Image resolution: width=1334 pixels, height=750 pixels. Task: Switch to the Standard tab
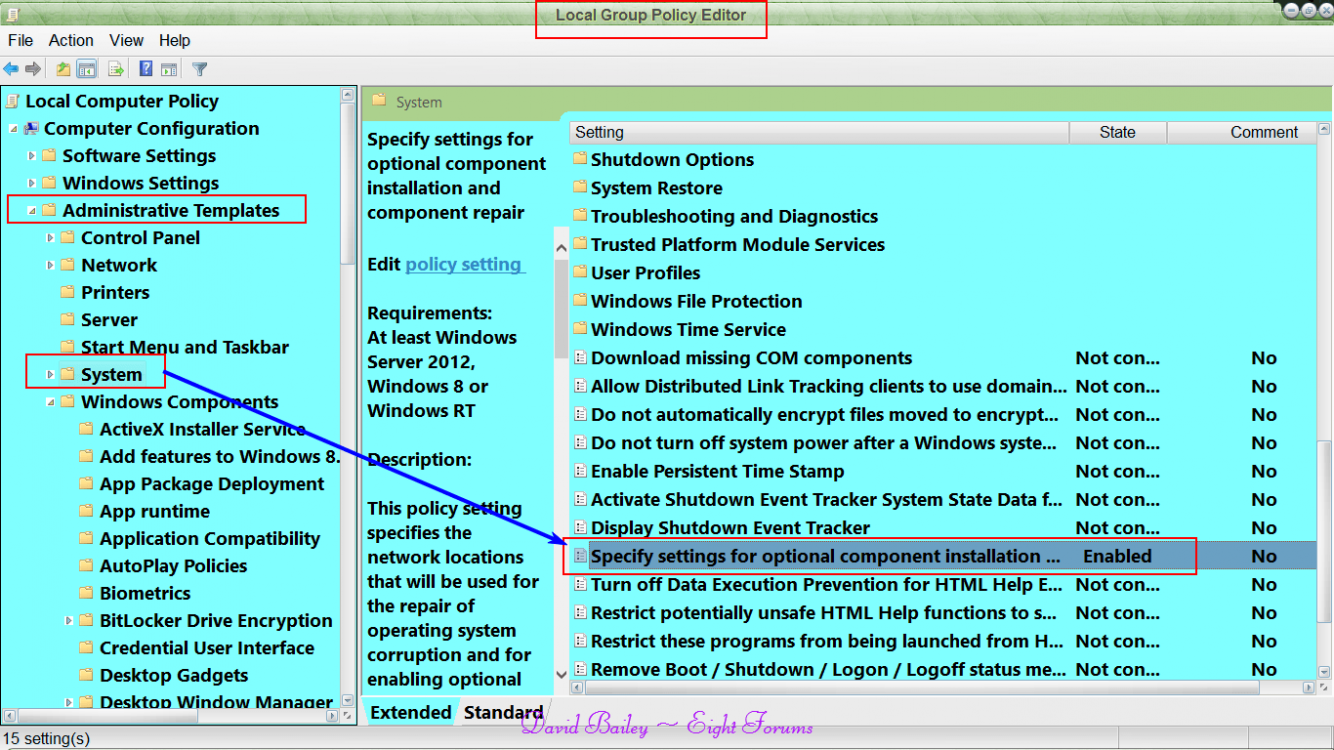point(503,712)
